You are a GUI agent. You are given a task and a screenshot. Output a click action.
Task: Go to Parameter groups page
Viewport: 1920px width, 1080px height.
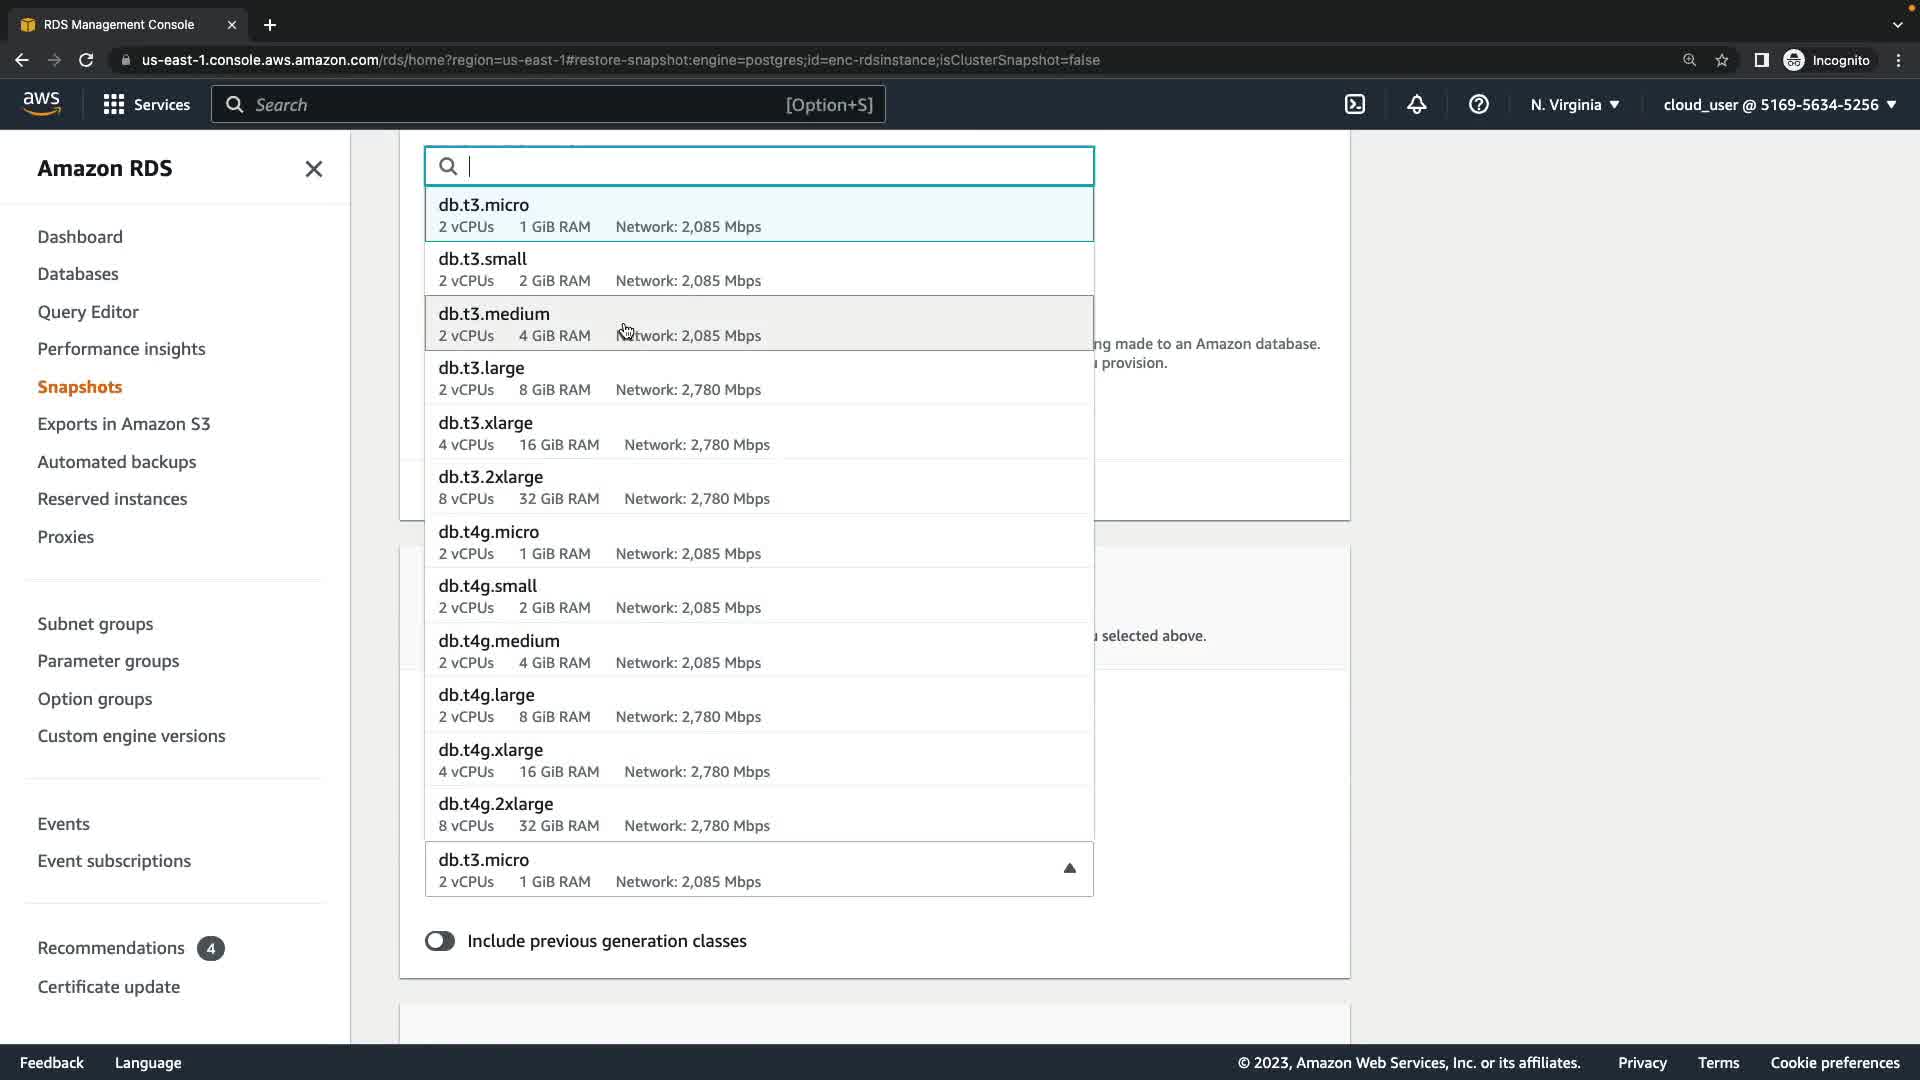108,661
